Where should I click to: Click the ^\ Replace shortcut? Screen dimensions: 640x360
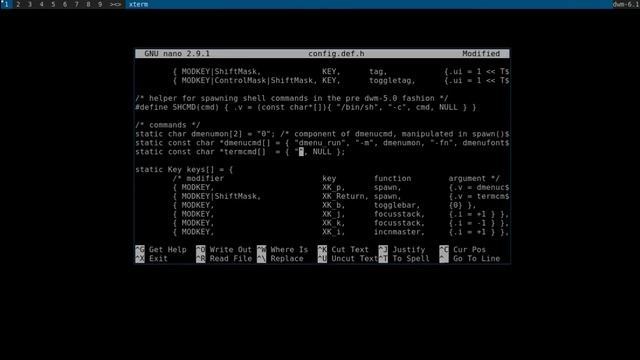point(280,258)
